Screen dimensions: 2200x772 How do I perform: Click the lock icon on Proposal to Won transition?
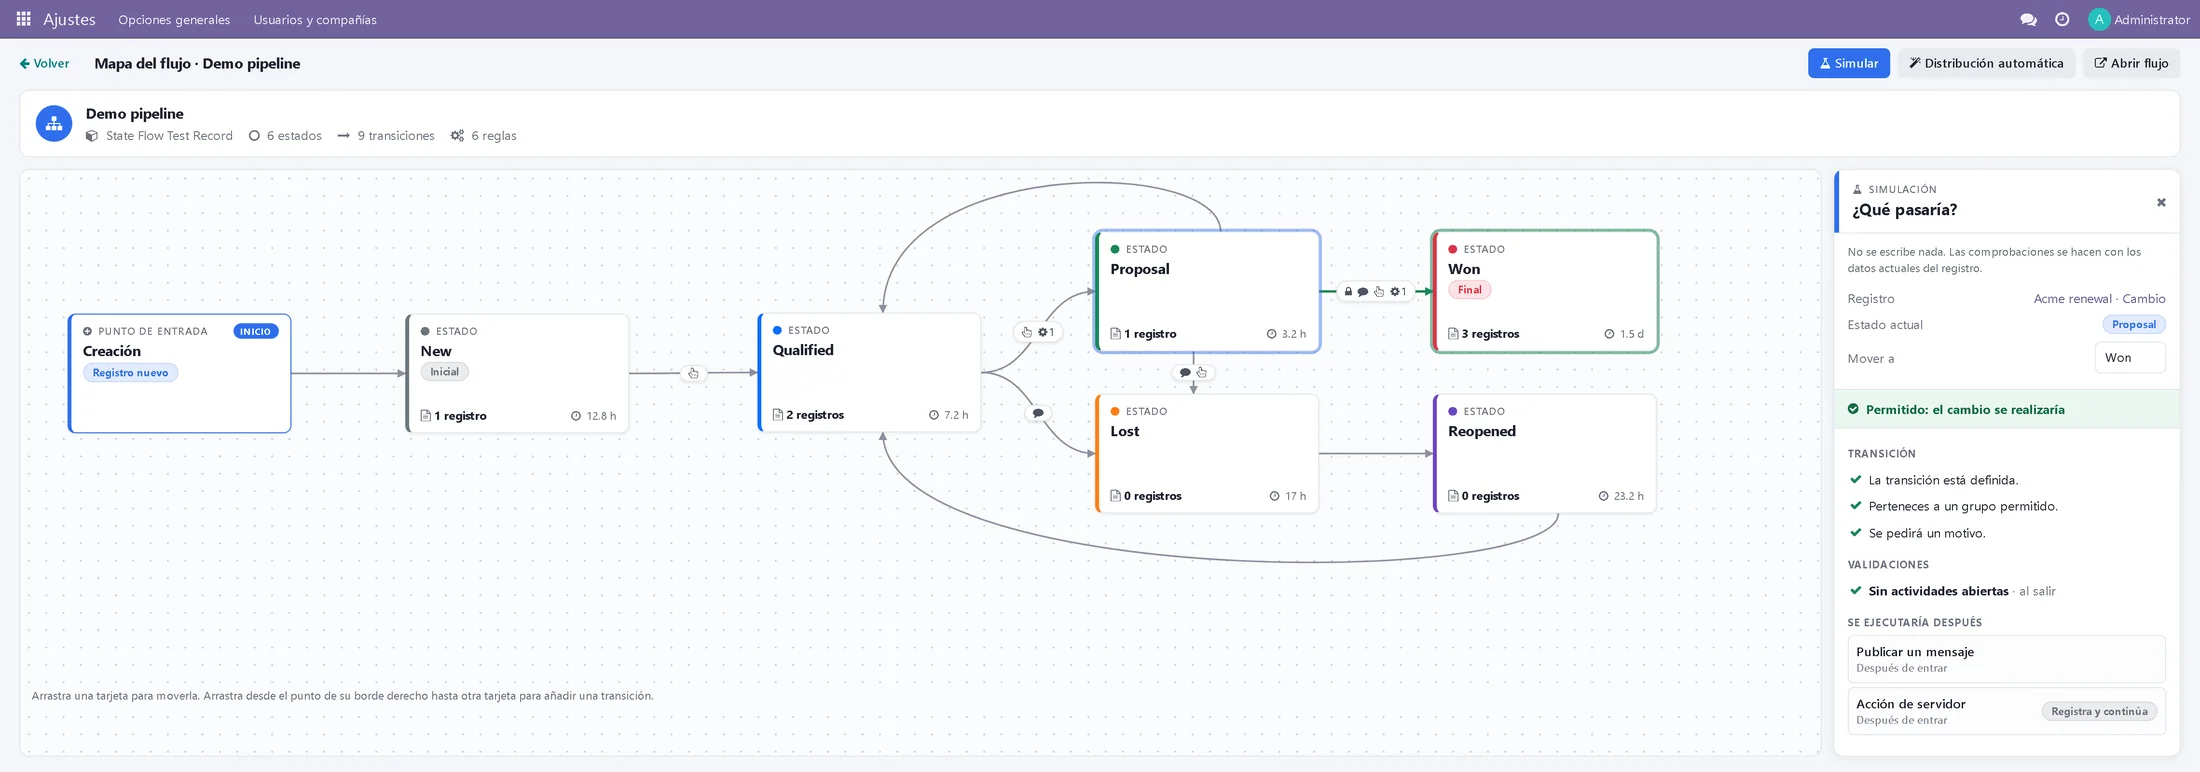[x=1348, y=292]
